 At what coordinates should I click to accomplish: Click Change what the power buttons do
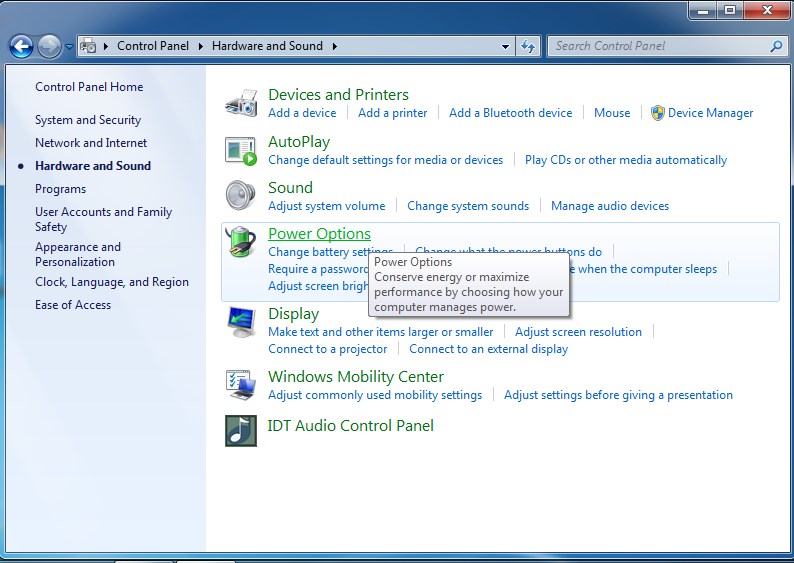coord(508,250)
